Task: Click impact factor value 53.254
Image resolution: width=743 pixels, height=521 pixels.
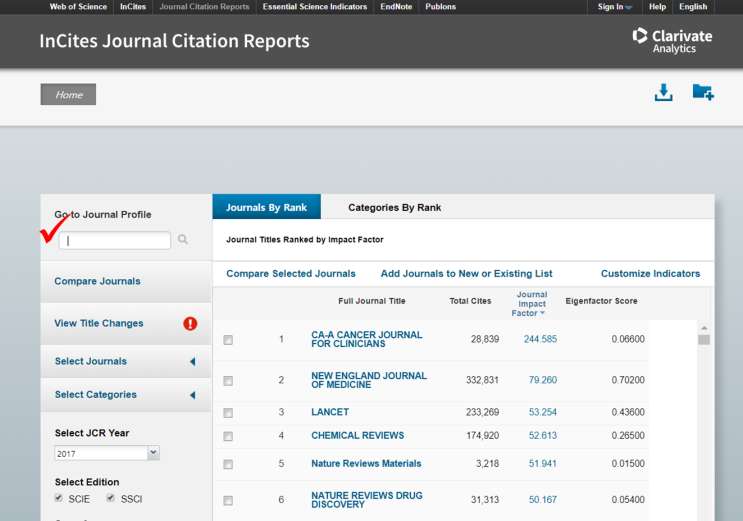Action: [543, 412]
